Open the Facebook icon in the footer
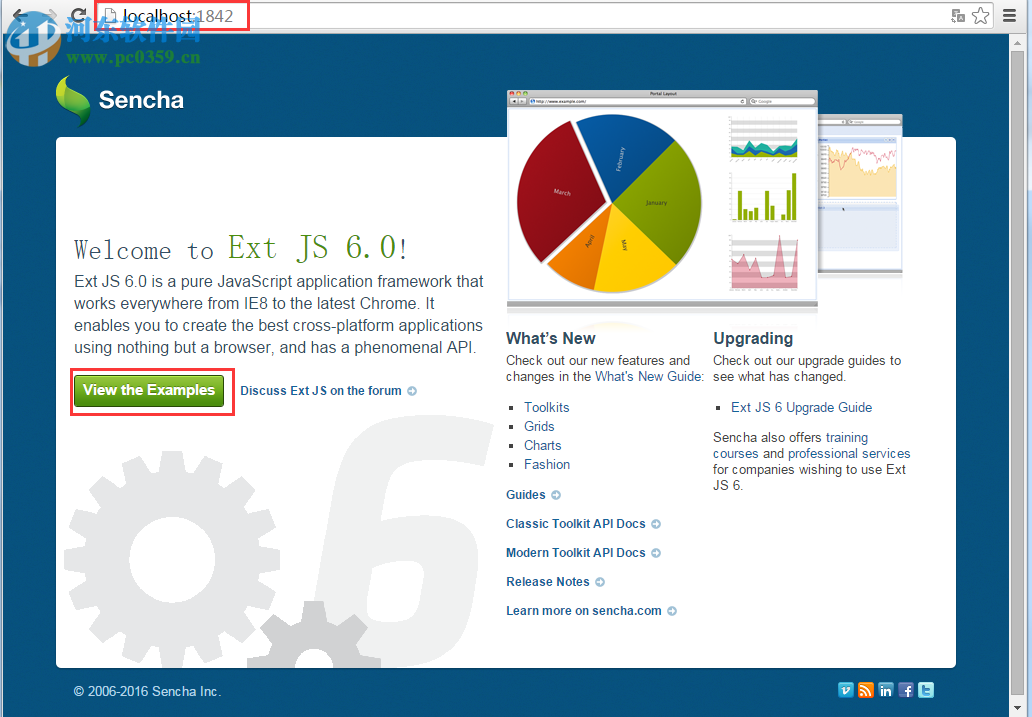This screenshot has width=1032, height=717. click(x=905, y=690)
